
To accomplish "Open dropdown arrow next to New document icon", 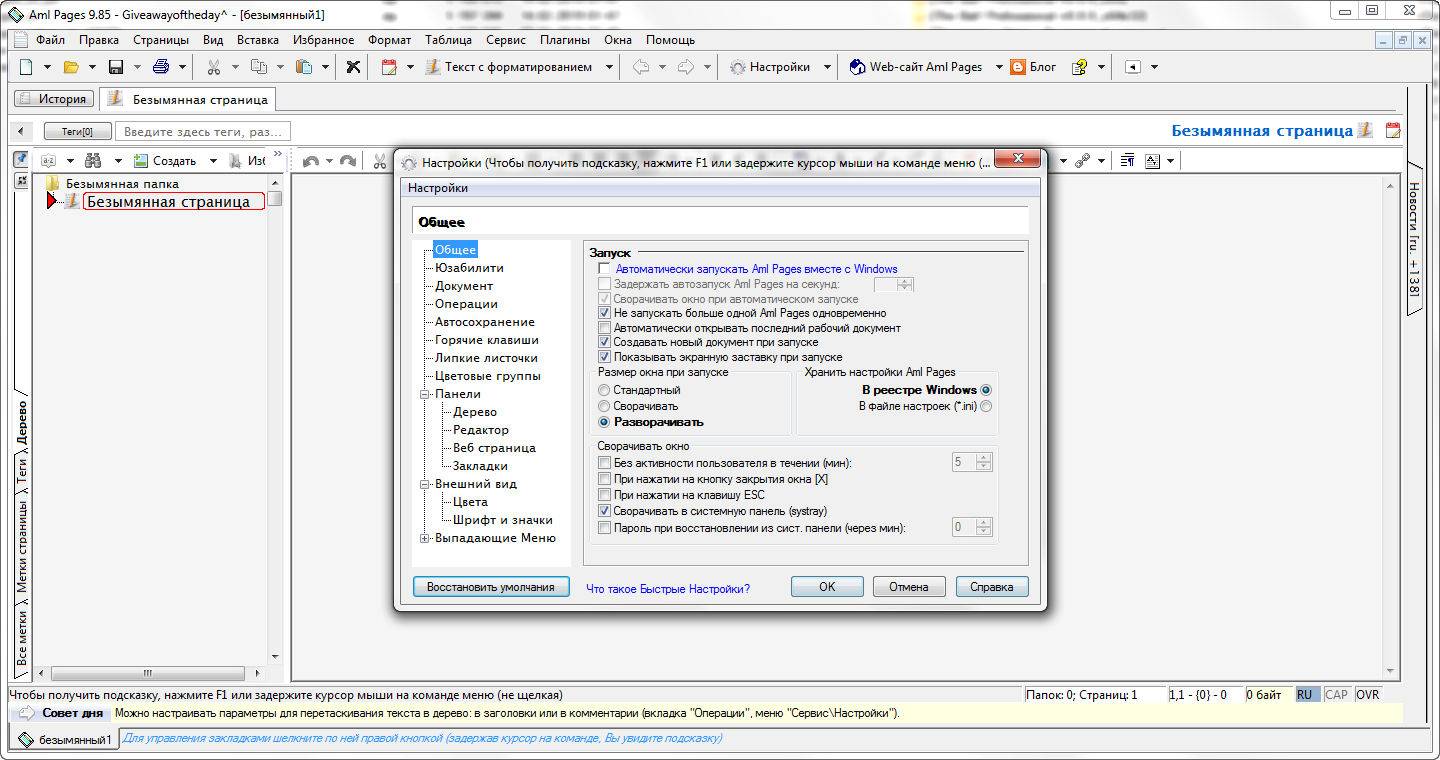I will coord(48,67).
